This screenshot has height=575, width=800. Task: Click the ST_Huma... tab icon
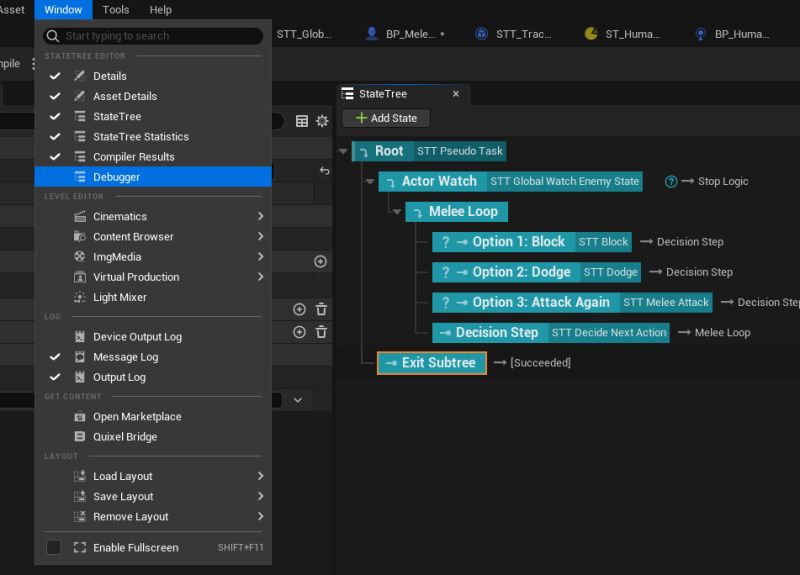pyautogui.click(x=591, y=34)
